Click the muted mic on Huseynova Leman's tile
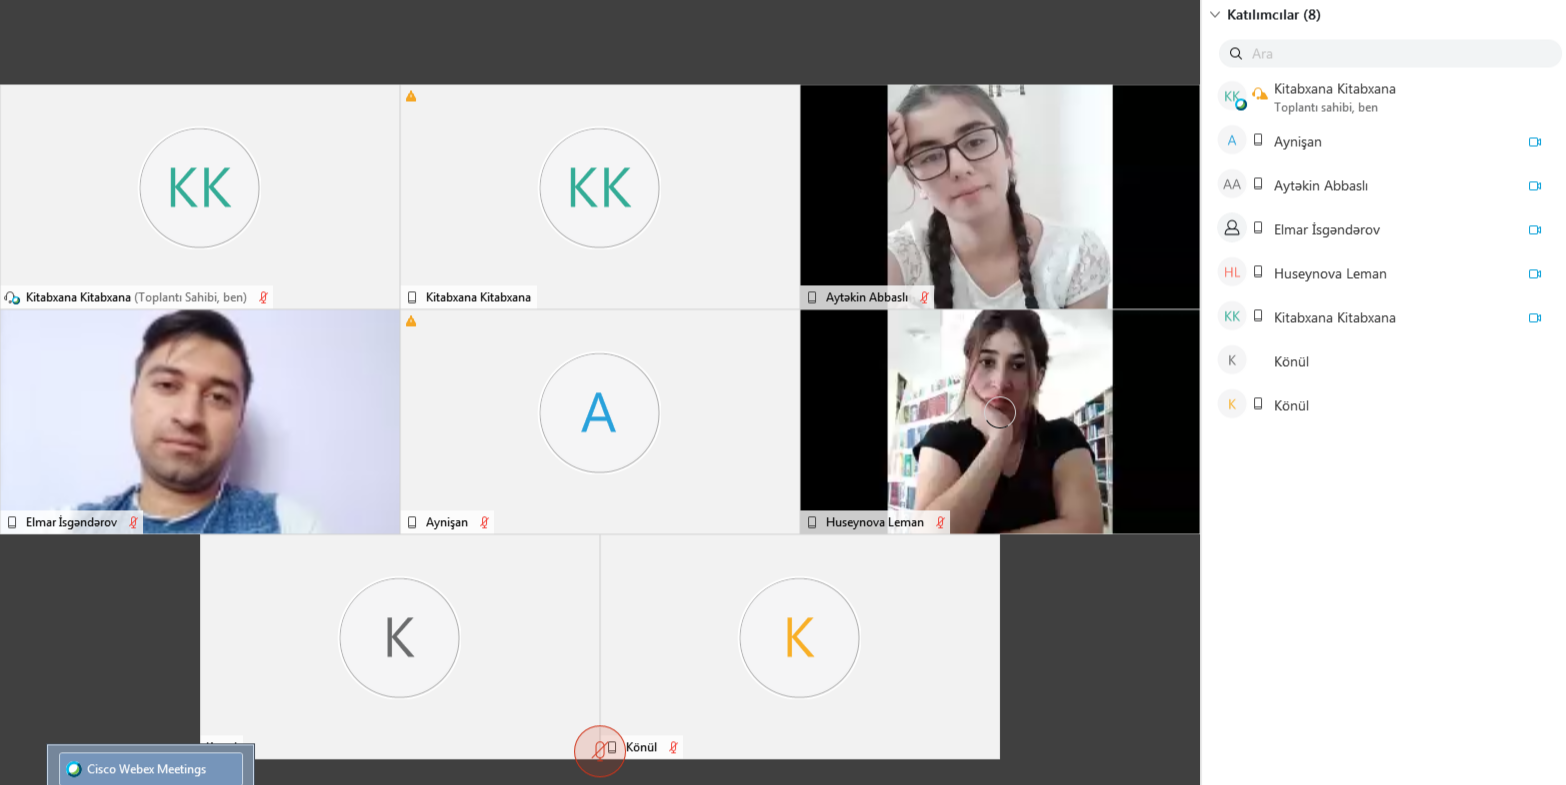 tap(940, 522)
